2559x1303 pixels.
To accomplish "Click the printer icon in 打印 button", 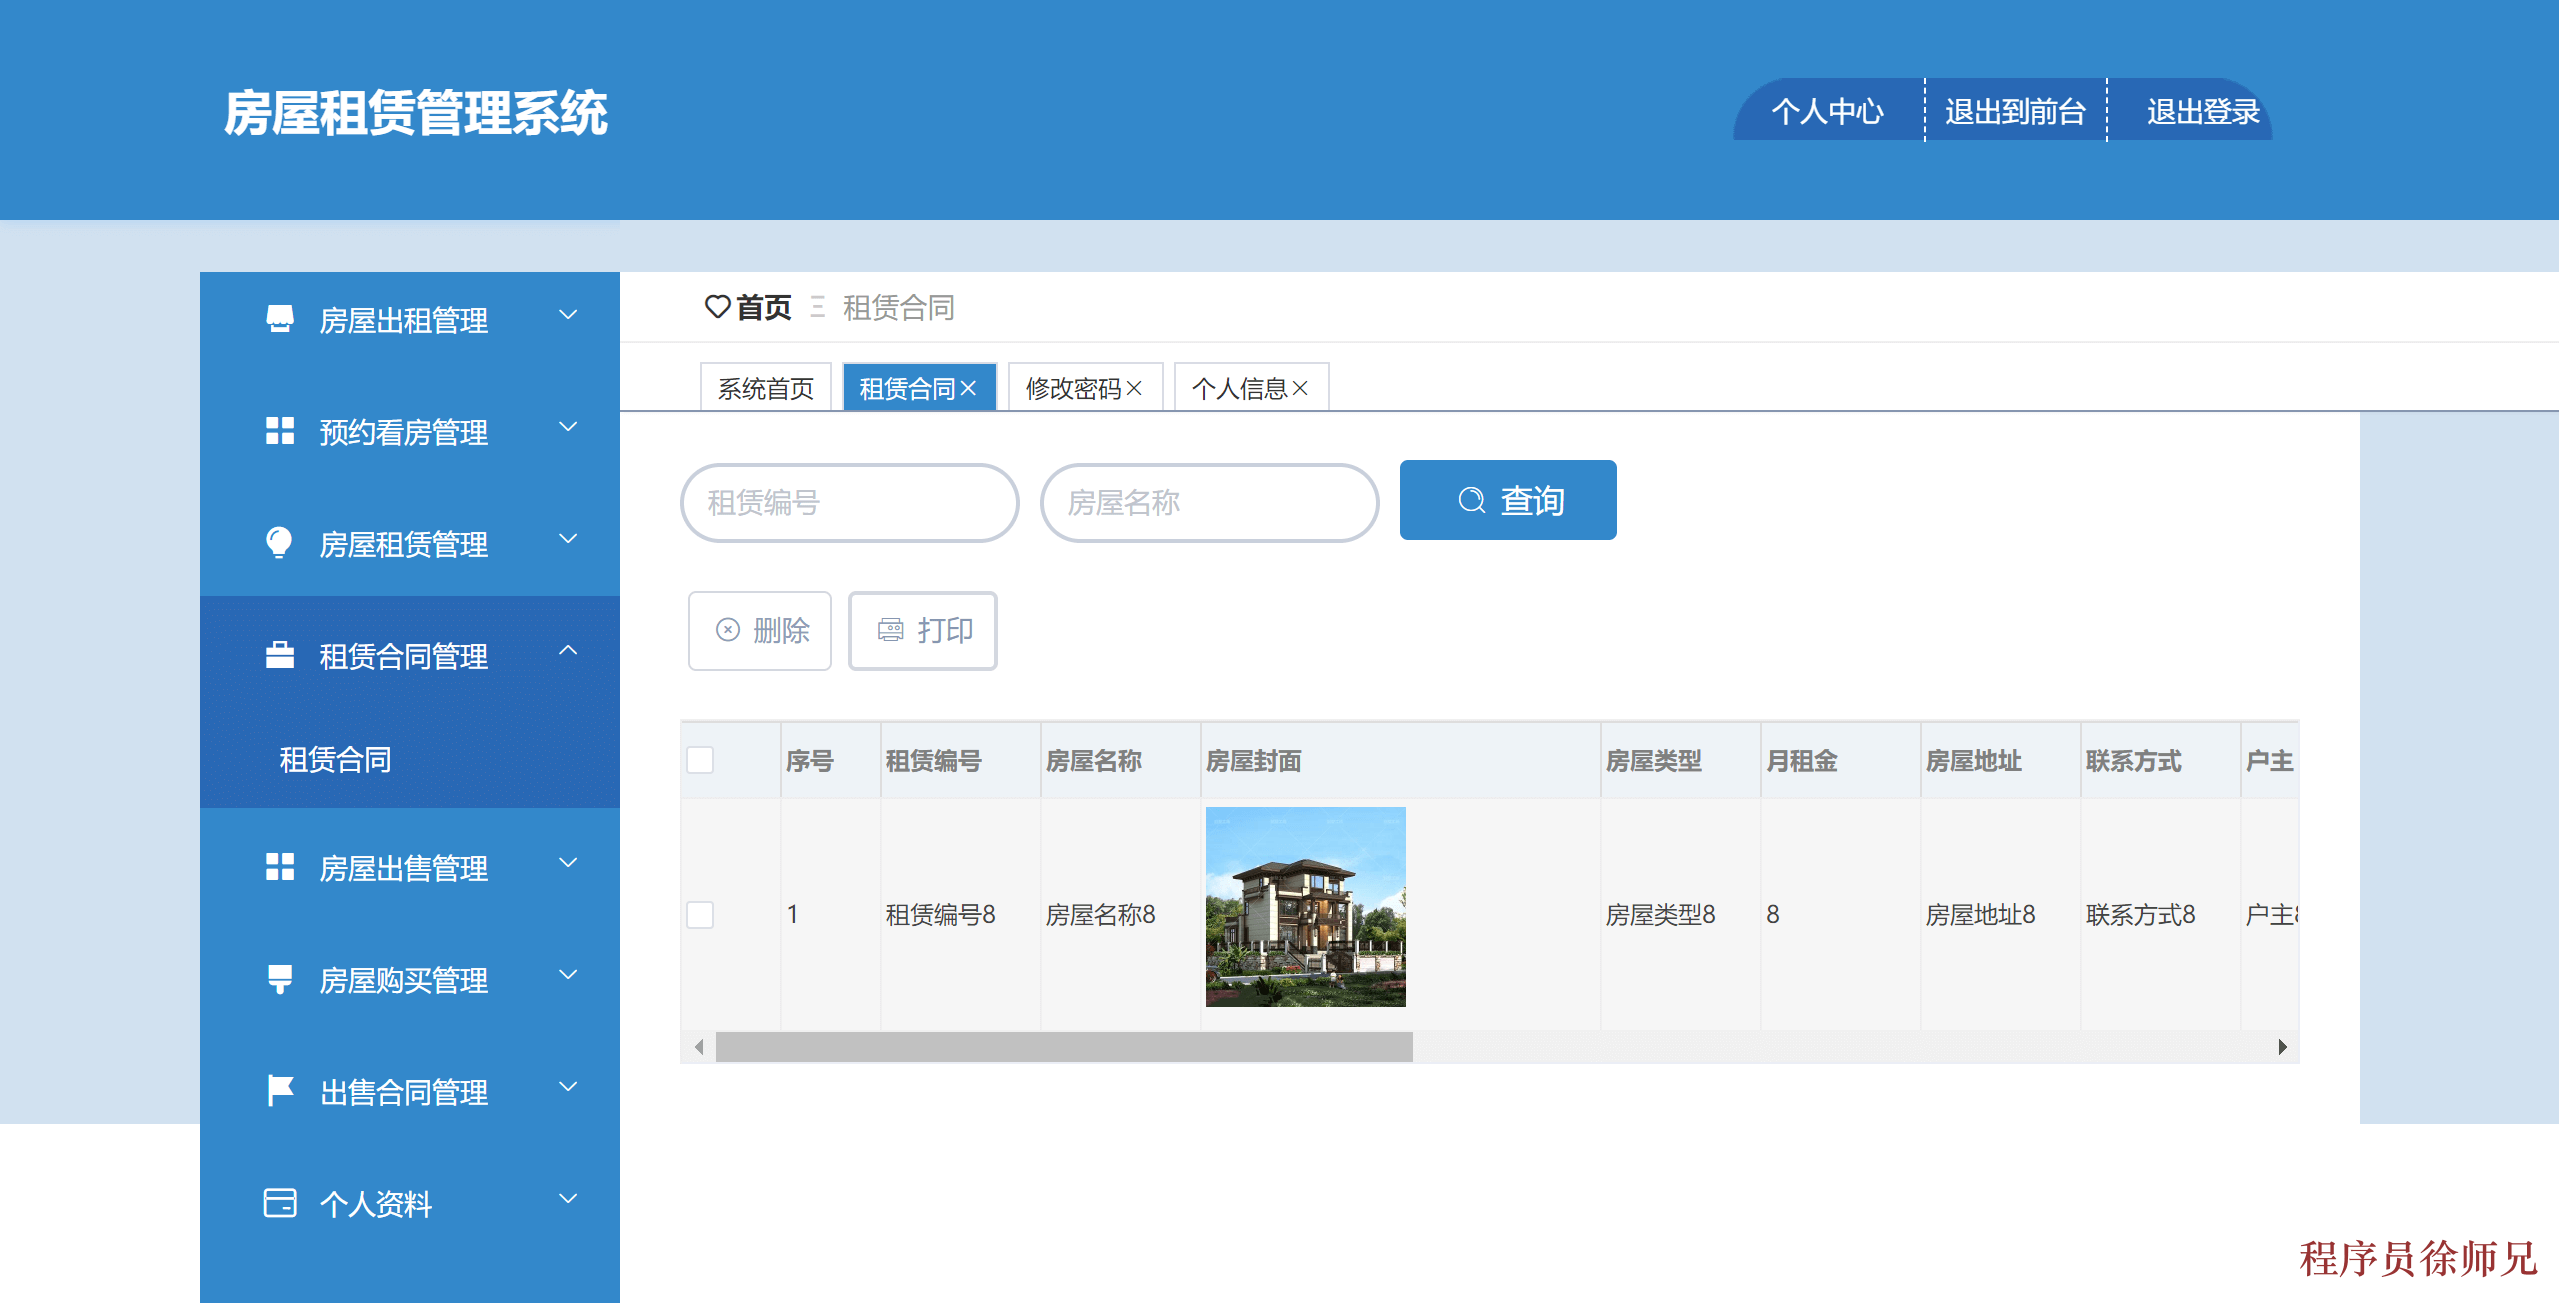I will tap(892, 630).
